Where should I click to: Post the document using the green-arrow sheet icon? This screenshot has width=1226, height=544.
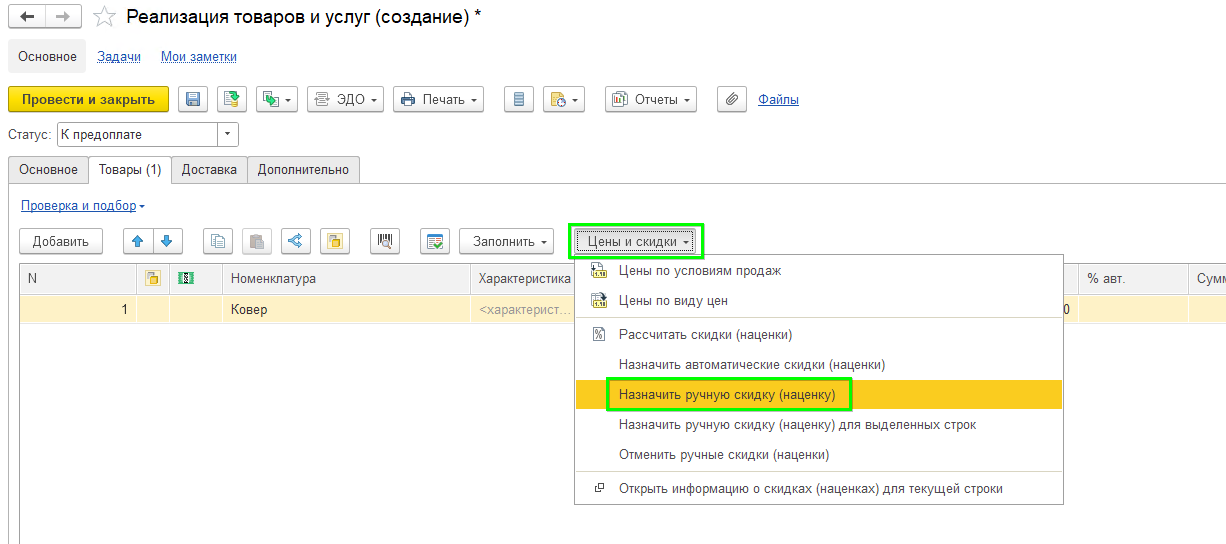point(232,99)
